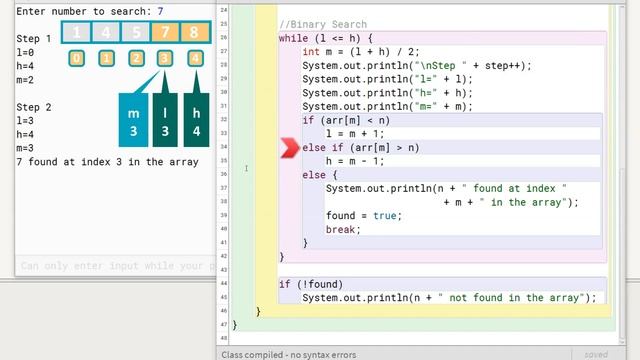Click the editor's vertical scrollbar

click(x=622, y=176)
